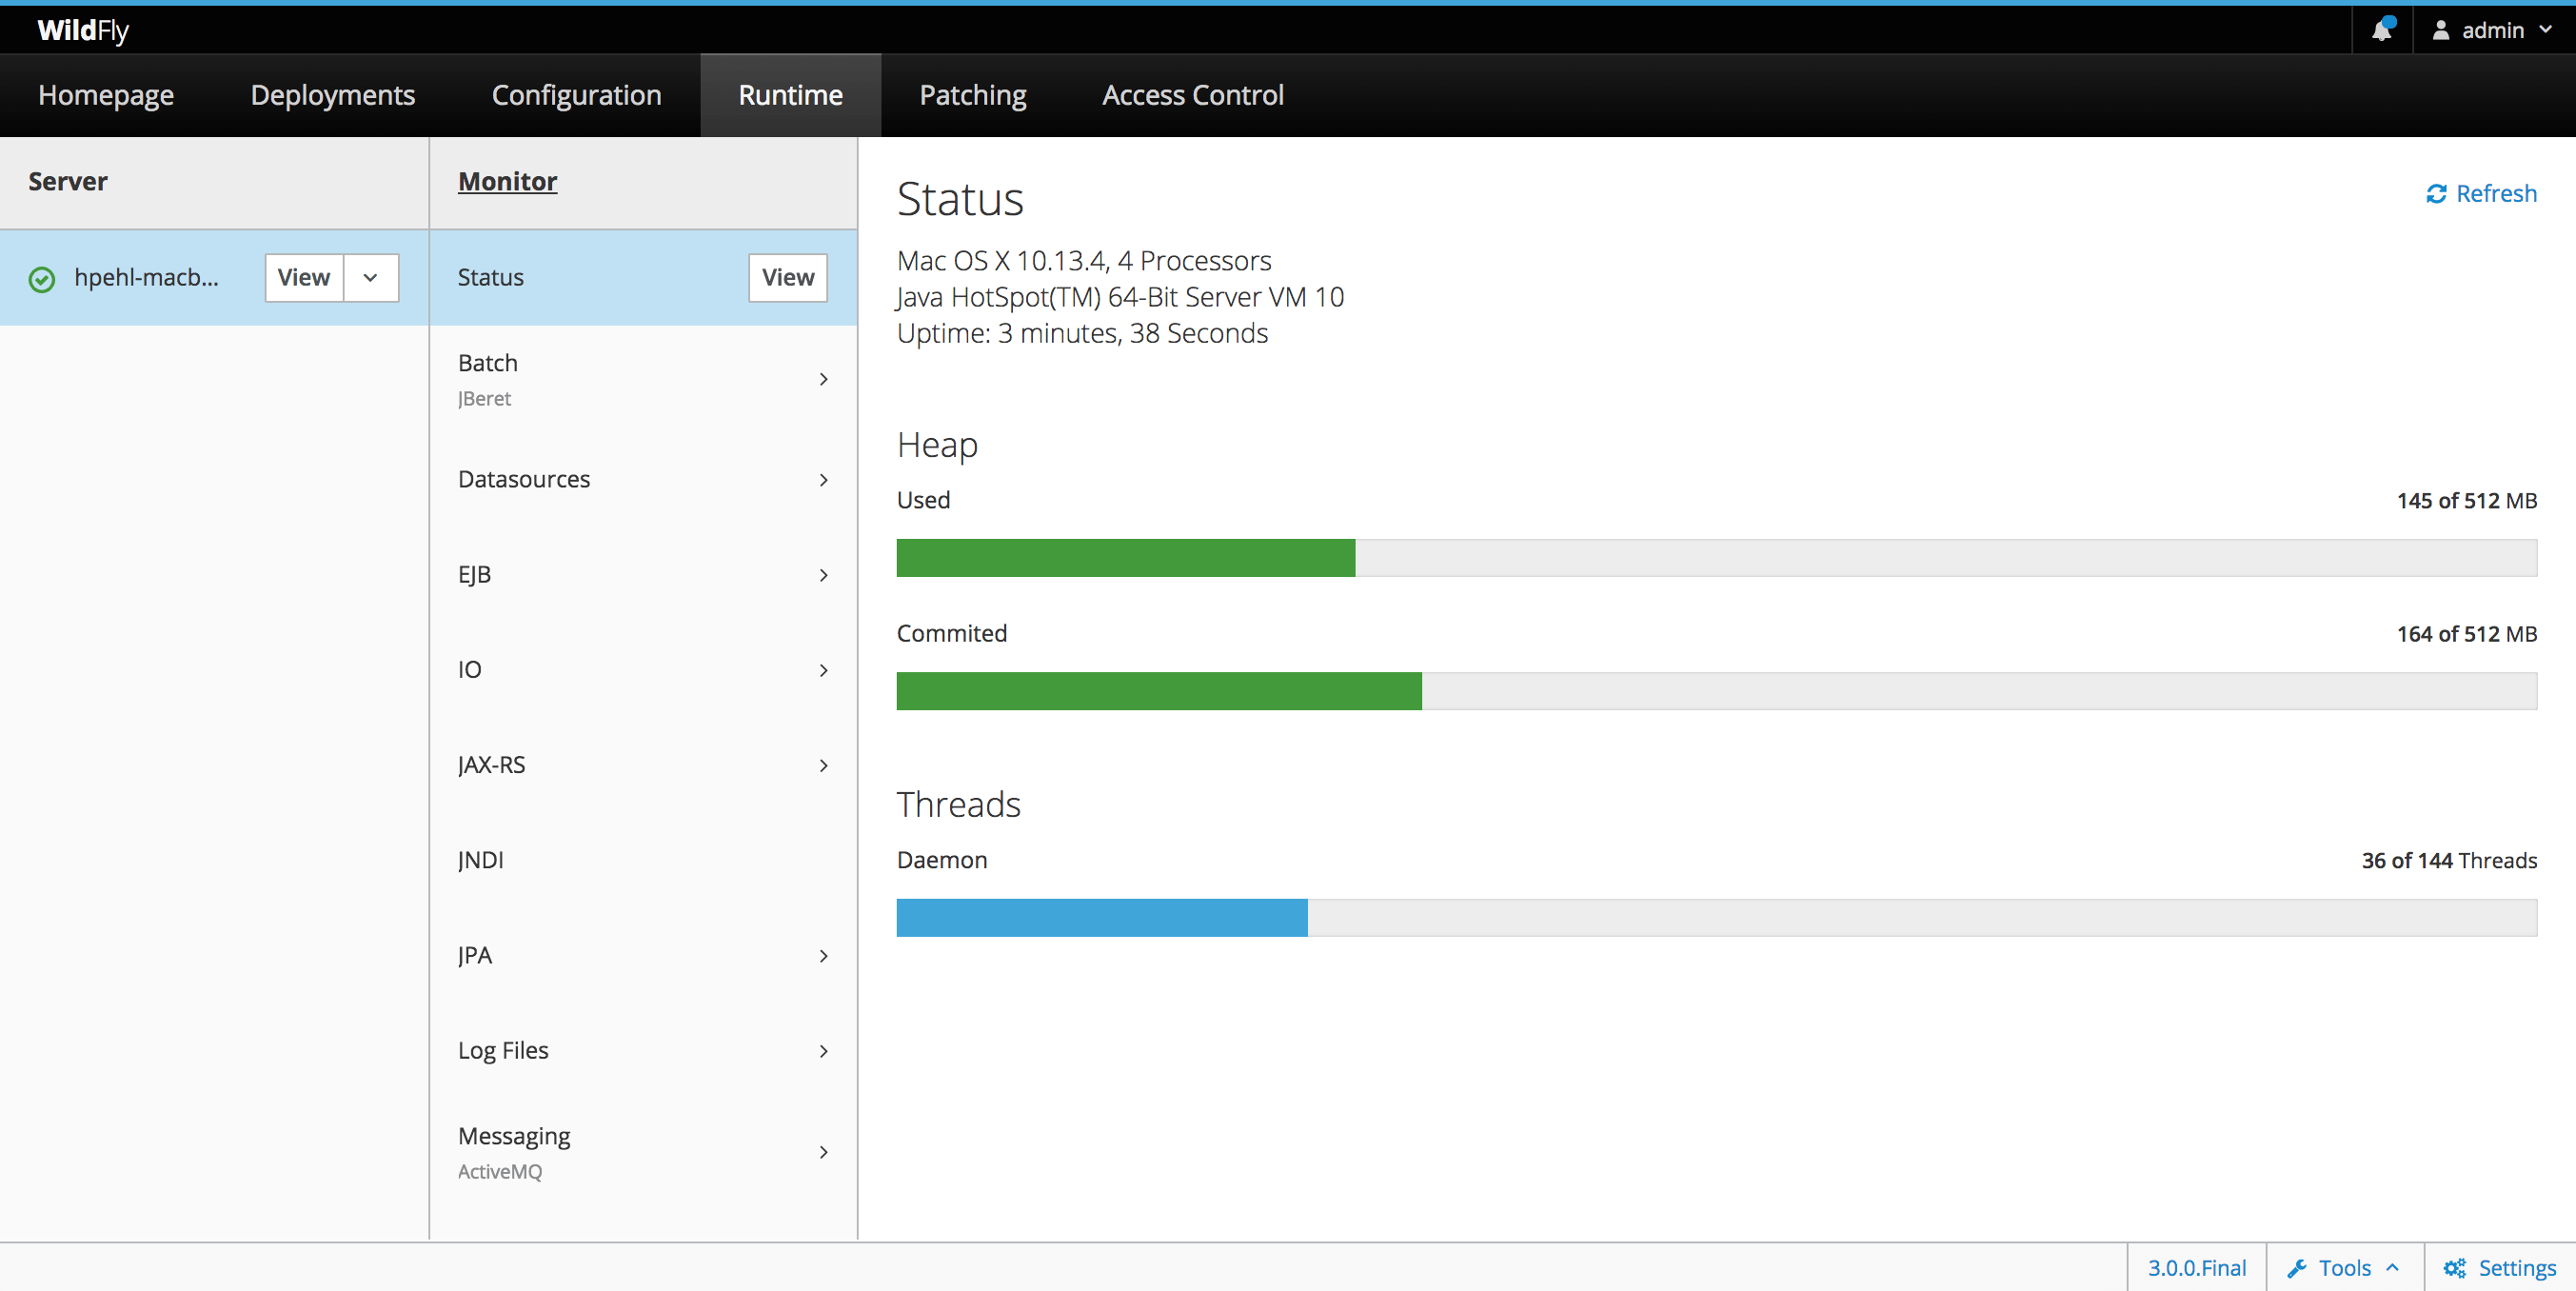Click the '164 of 512 MB' value
The height and width of the screenshot is (1291, 2576).
coord(2466,634)
